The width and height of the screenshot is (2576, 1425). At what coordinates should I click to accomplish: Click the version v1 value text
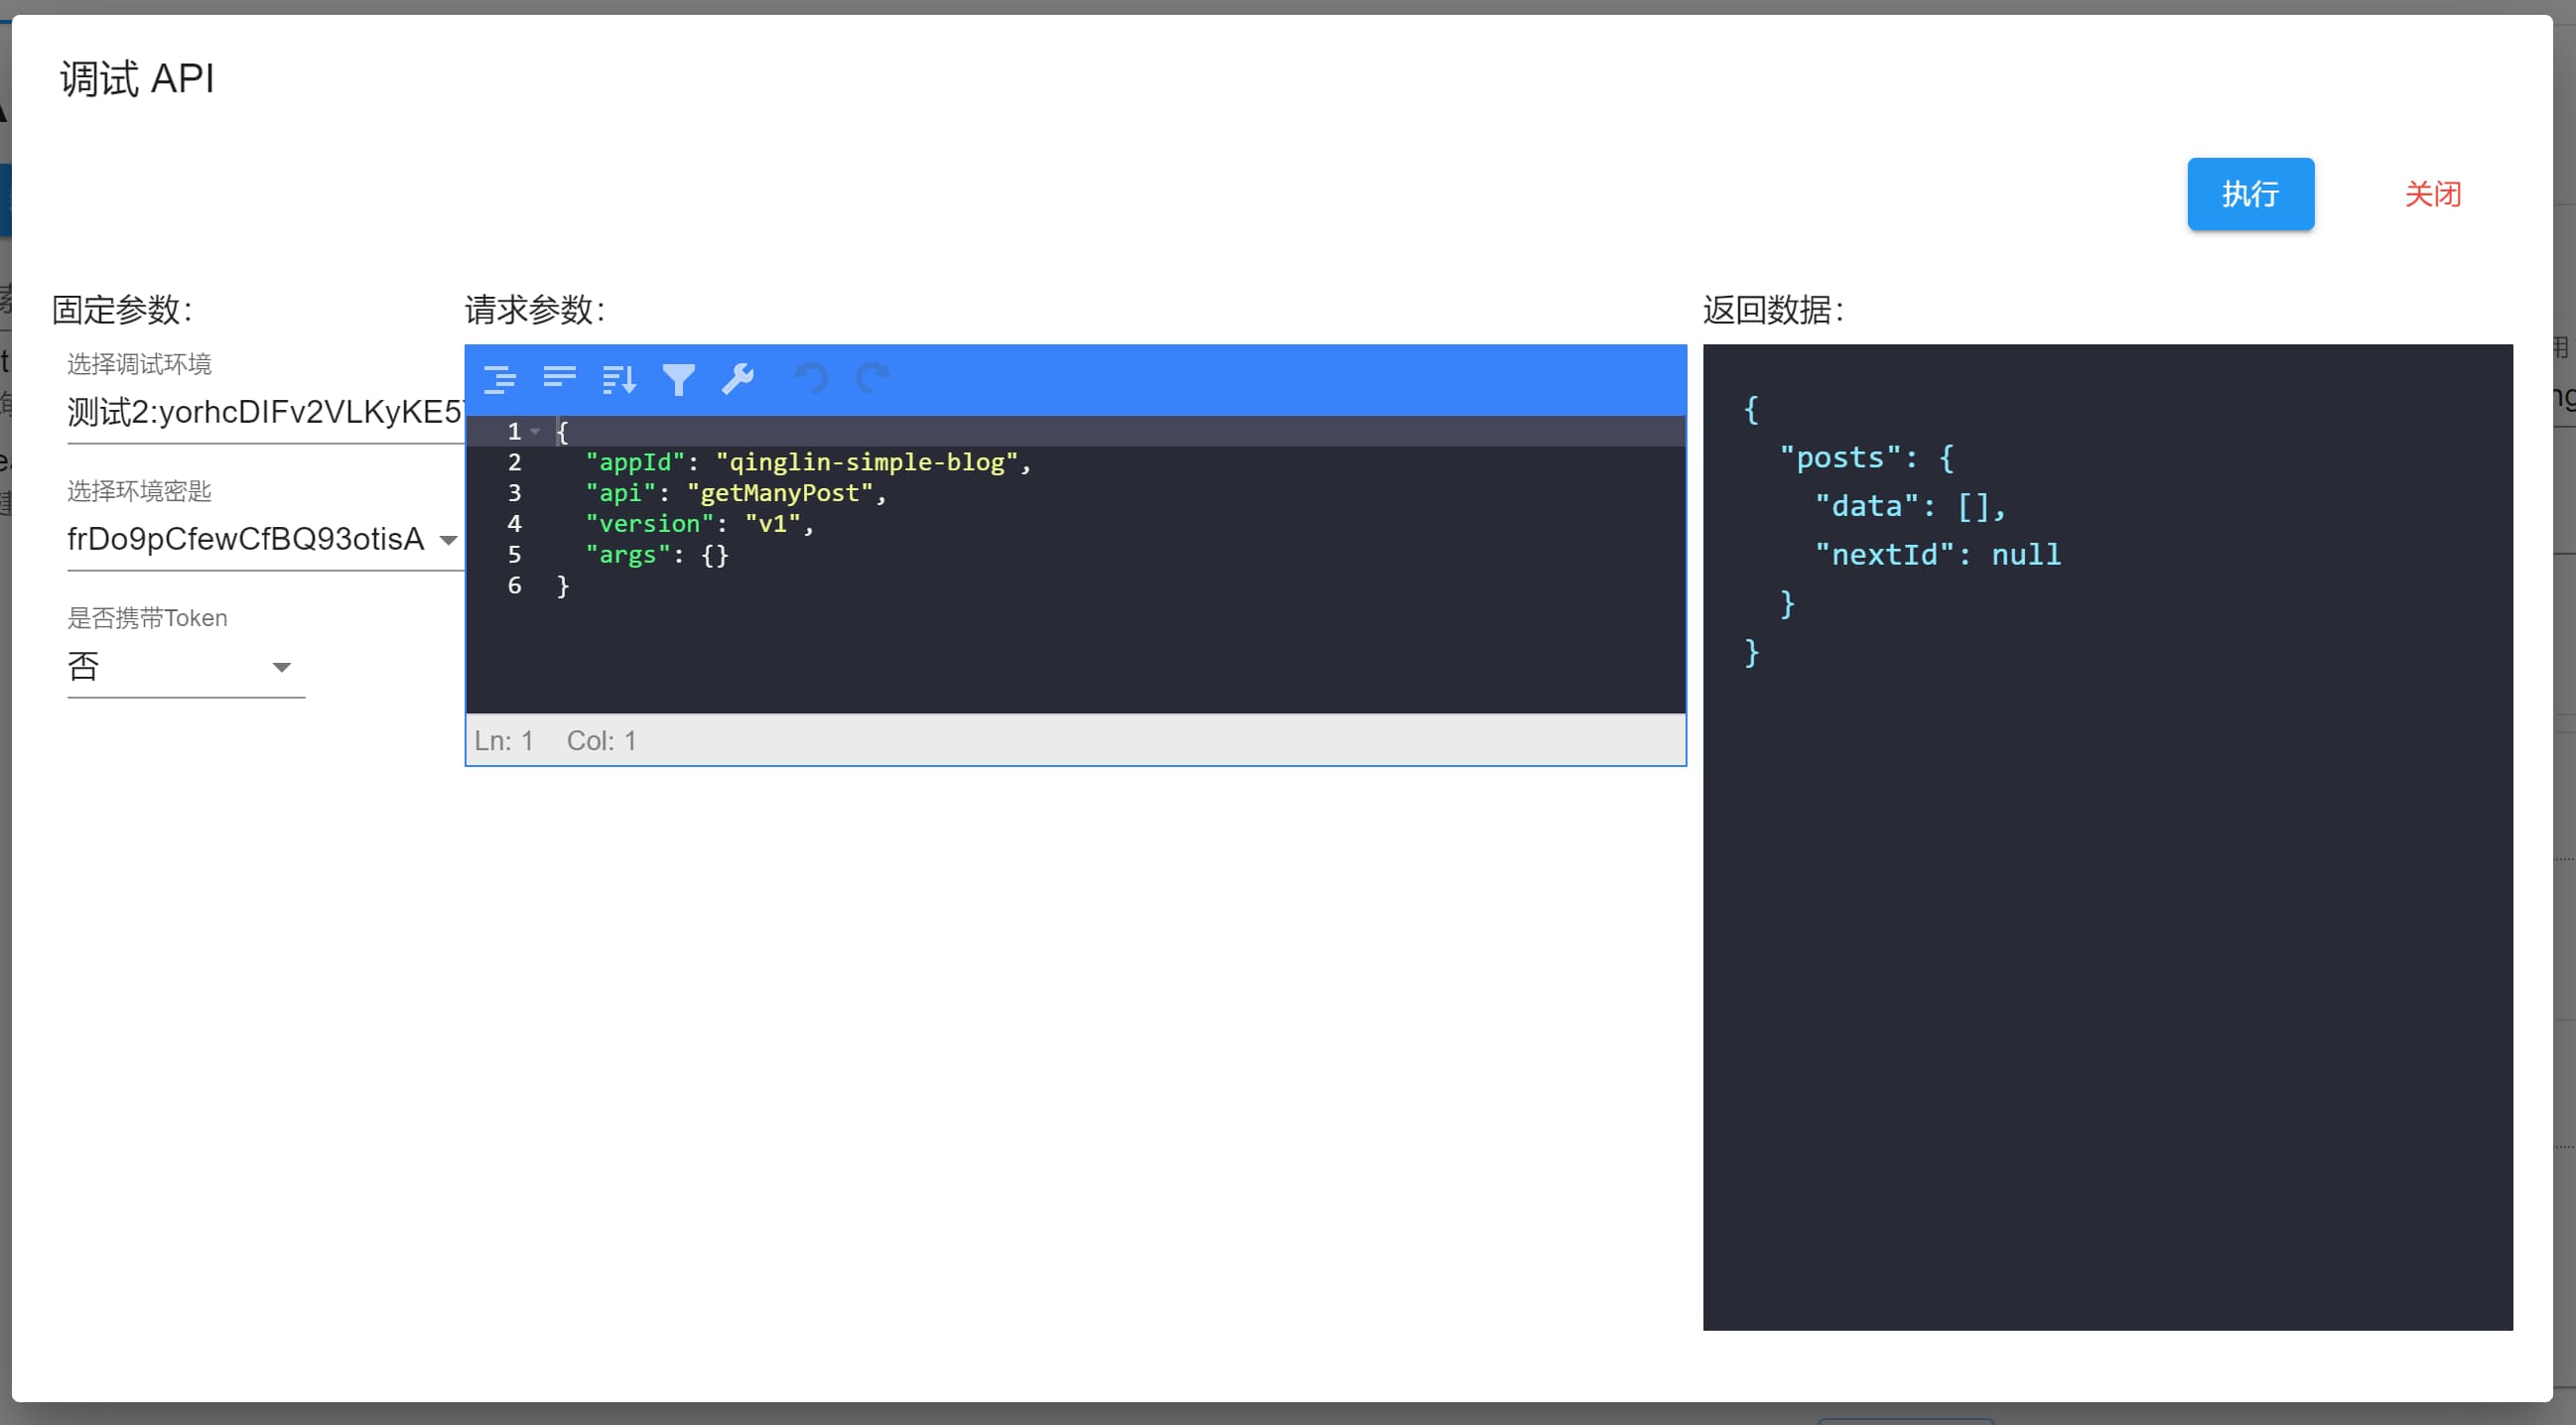[772, 524]
